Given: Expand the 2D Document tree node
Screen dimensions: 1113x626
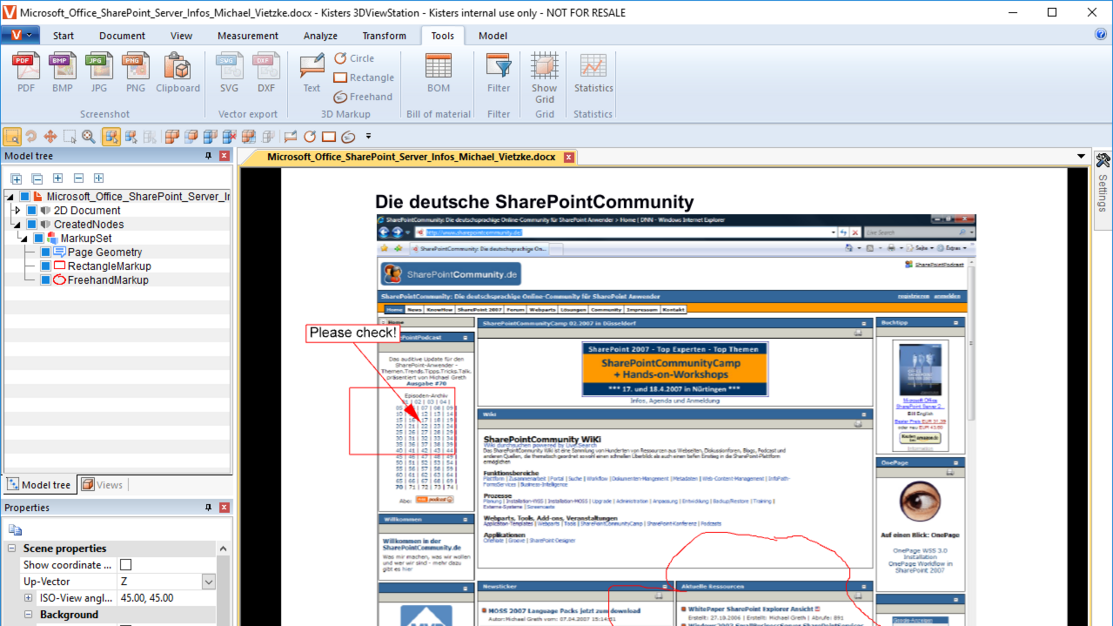Looking at the screenshot, I should click(x=17, y=210).
